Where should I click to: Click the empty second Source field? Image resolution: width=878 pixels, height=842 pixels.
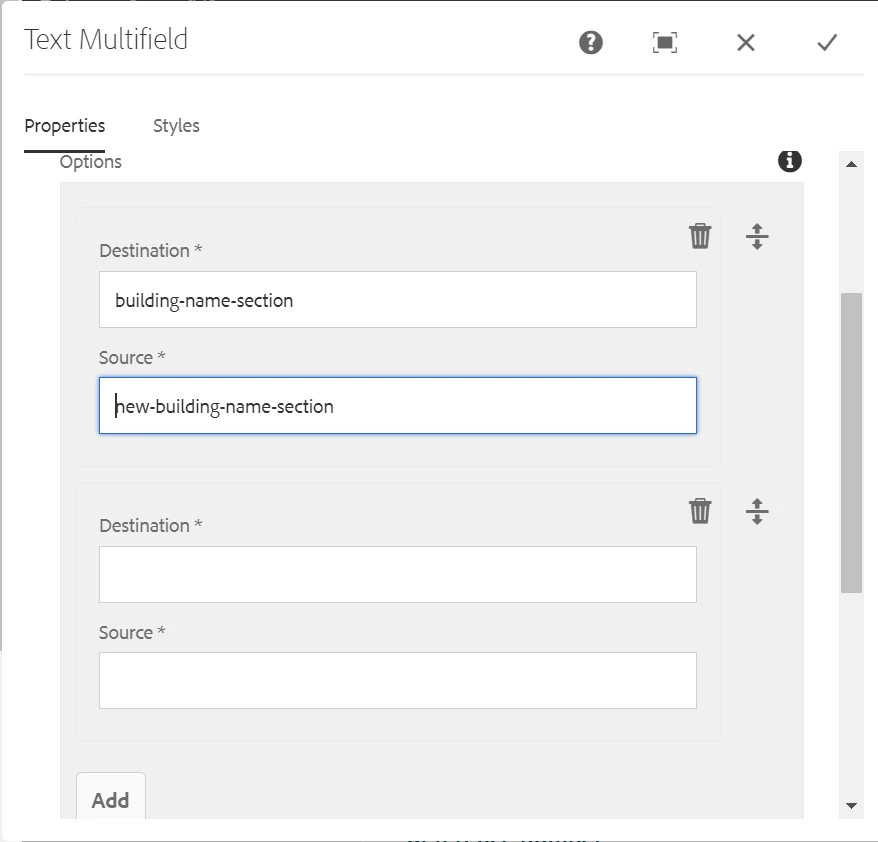pyautogui.click(x=397, y=681)
